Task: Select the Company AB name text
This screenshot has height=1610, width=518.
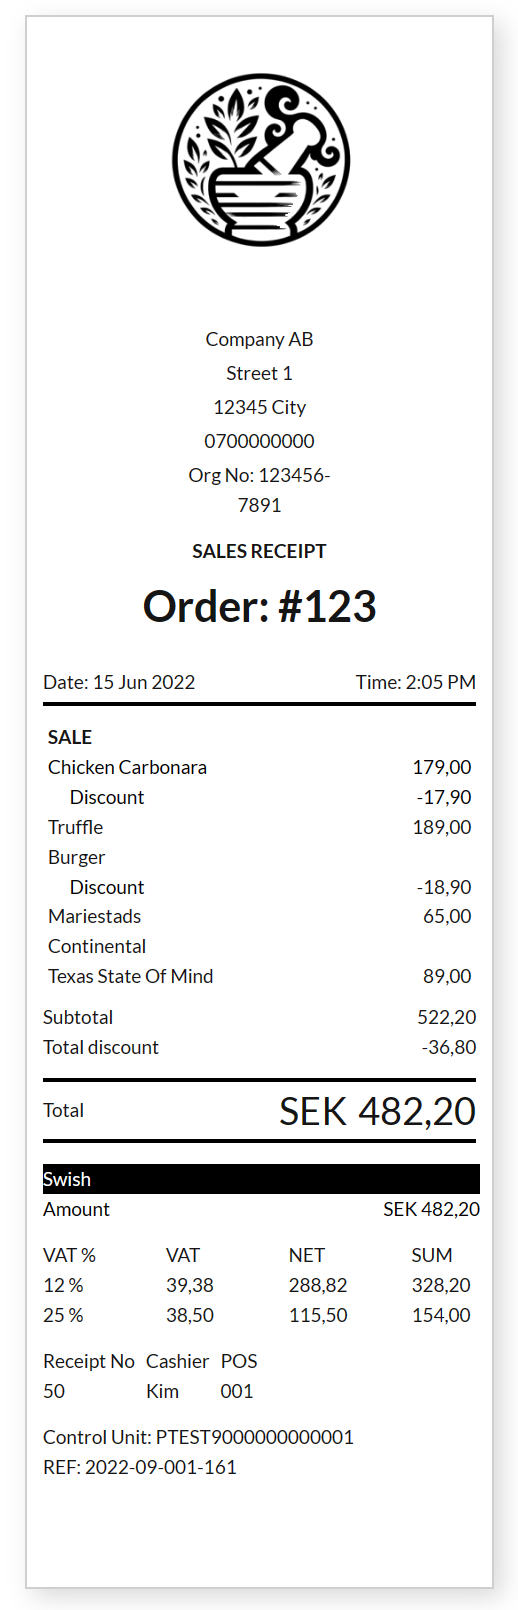Action: tap(260, 339)
